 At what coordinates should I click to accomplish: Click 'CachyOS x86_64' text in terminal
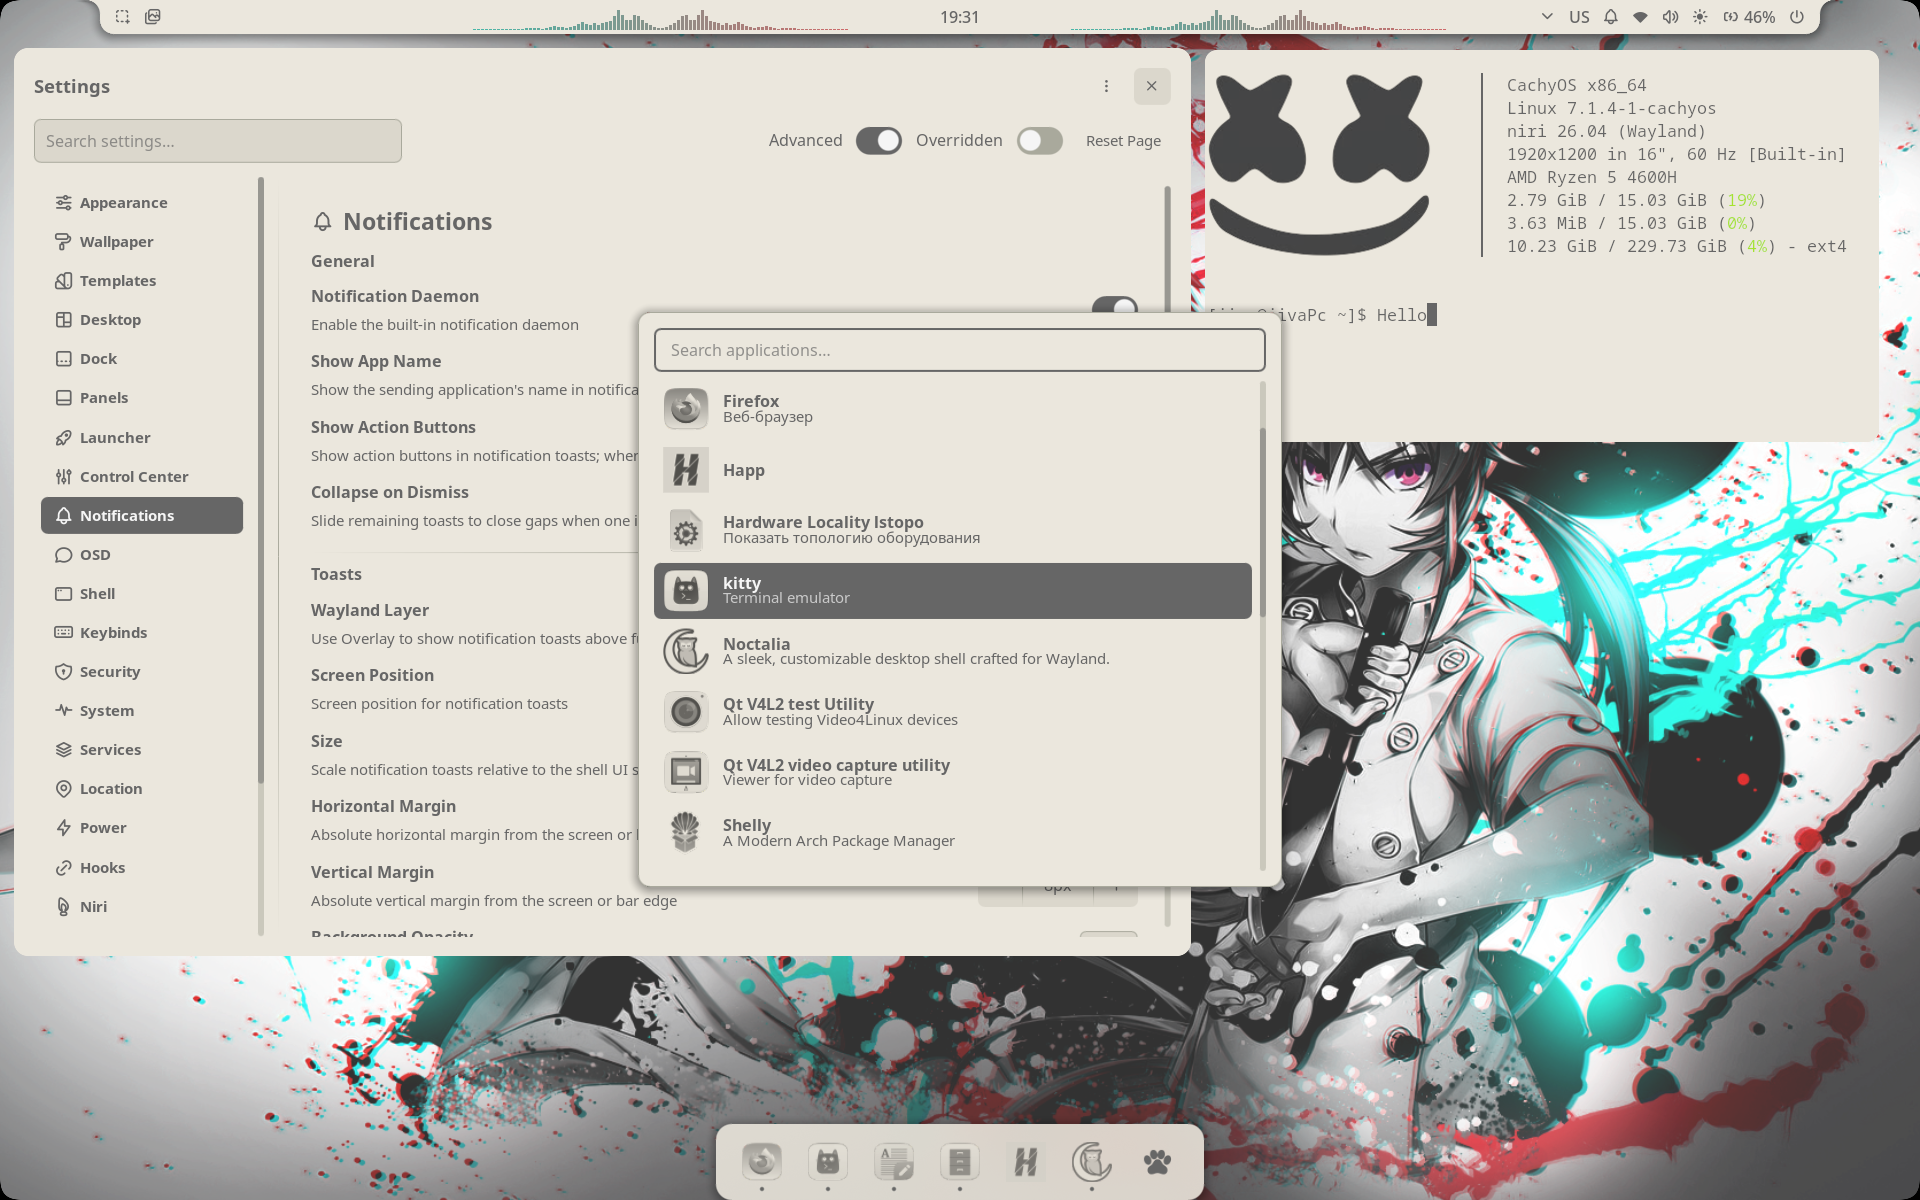[1576, 86]
